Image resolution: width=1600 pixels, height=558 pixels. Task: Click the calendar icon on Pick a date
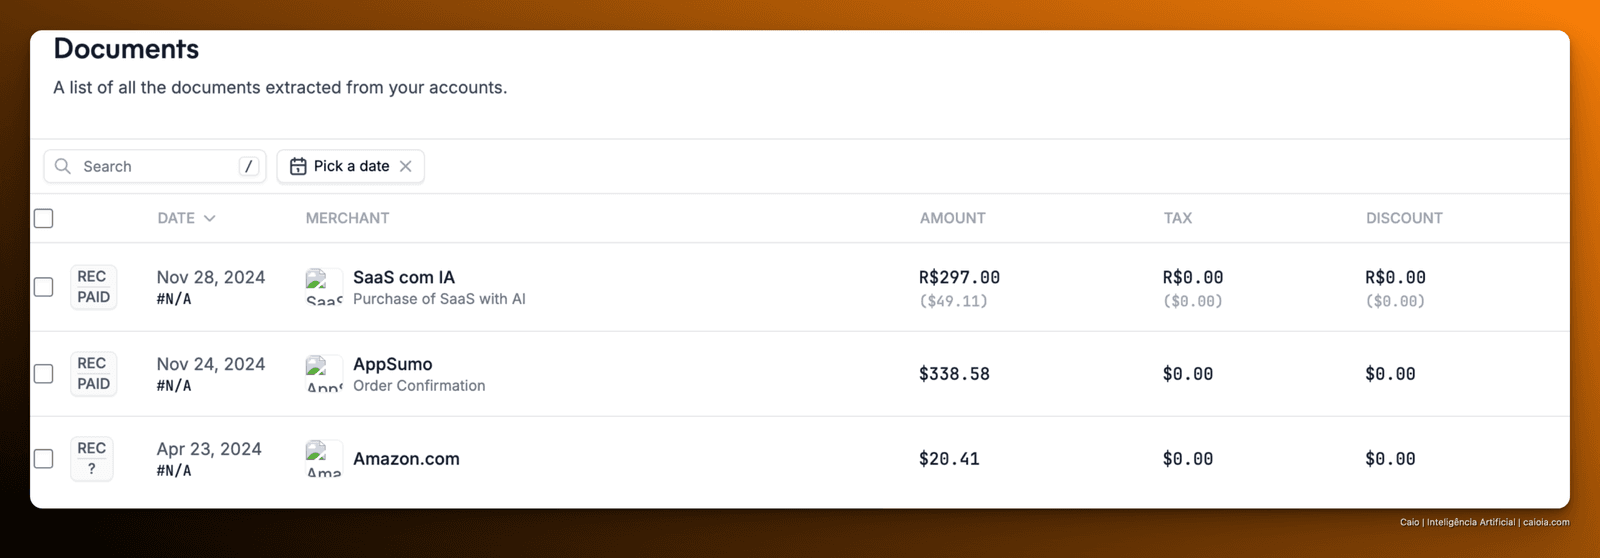click(x=298, y=166)
